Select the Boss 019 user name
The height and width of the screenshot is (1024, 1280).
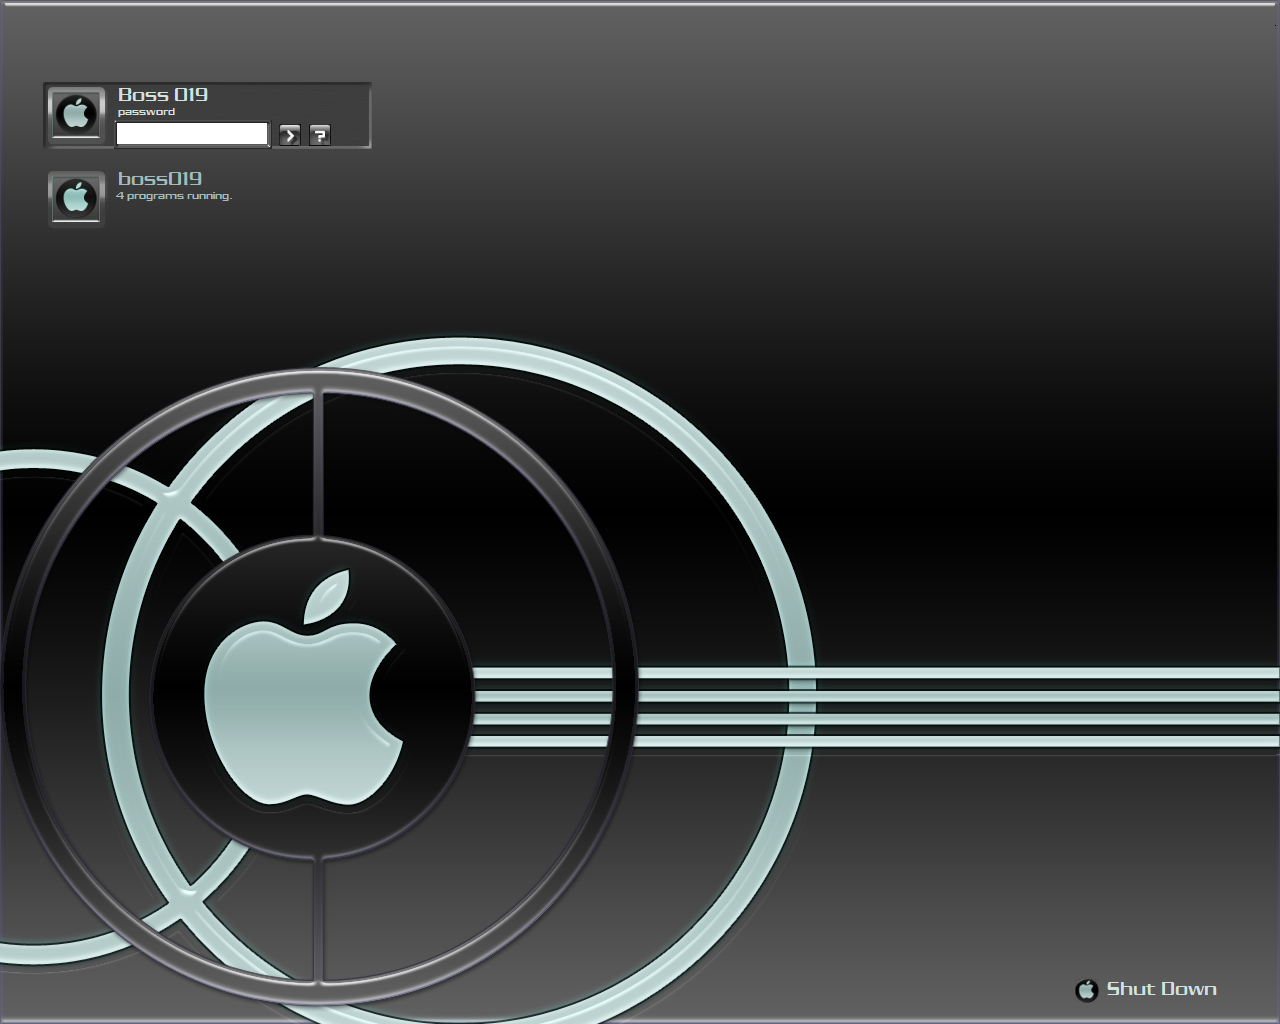pos(163,95)
